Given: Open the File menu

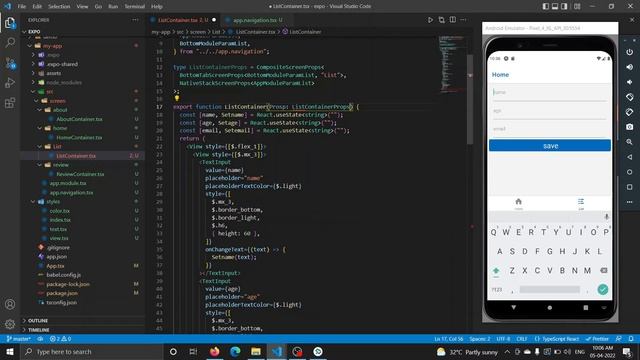Looking at the screenshot, I should 22,7.
